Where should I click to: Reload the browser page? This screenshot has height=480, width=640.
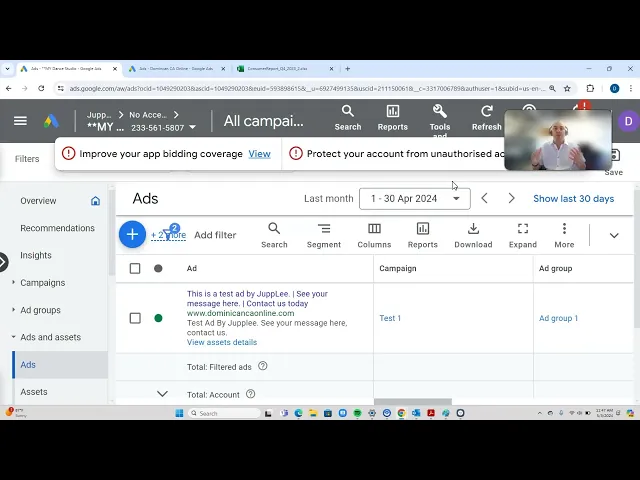click(41, 88)
